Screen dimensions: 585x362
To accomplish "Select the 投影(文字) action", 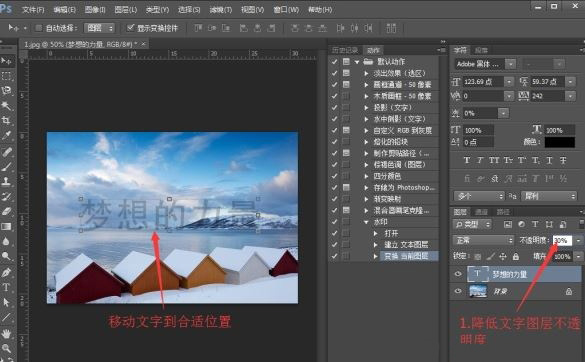I will 393,107.
